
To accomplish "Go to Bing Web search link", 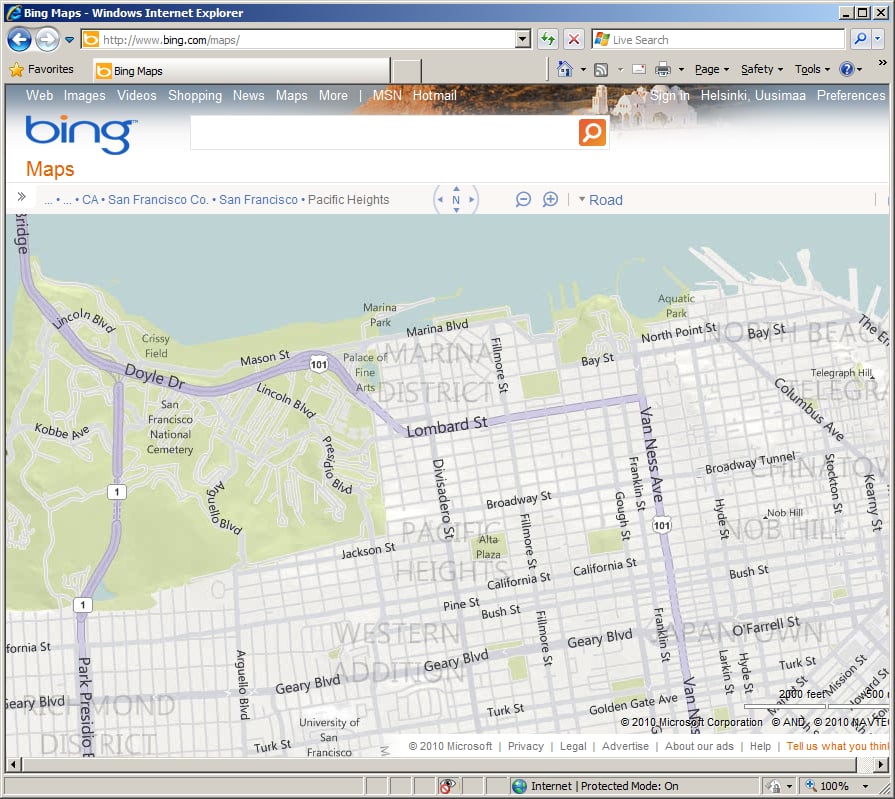I will [x=39, y=95].
